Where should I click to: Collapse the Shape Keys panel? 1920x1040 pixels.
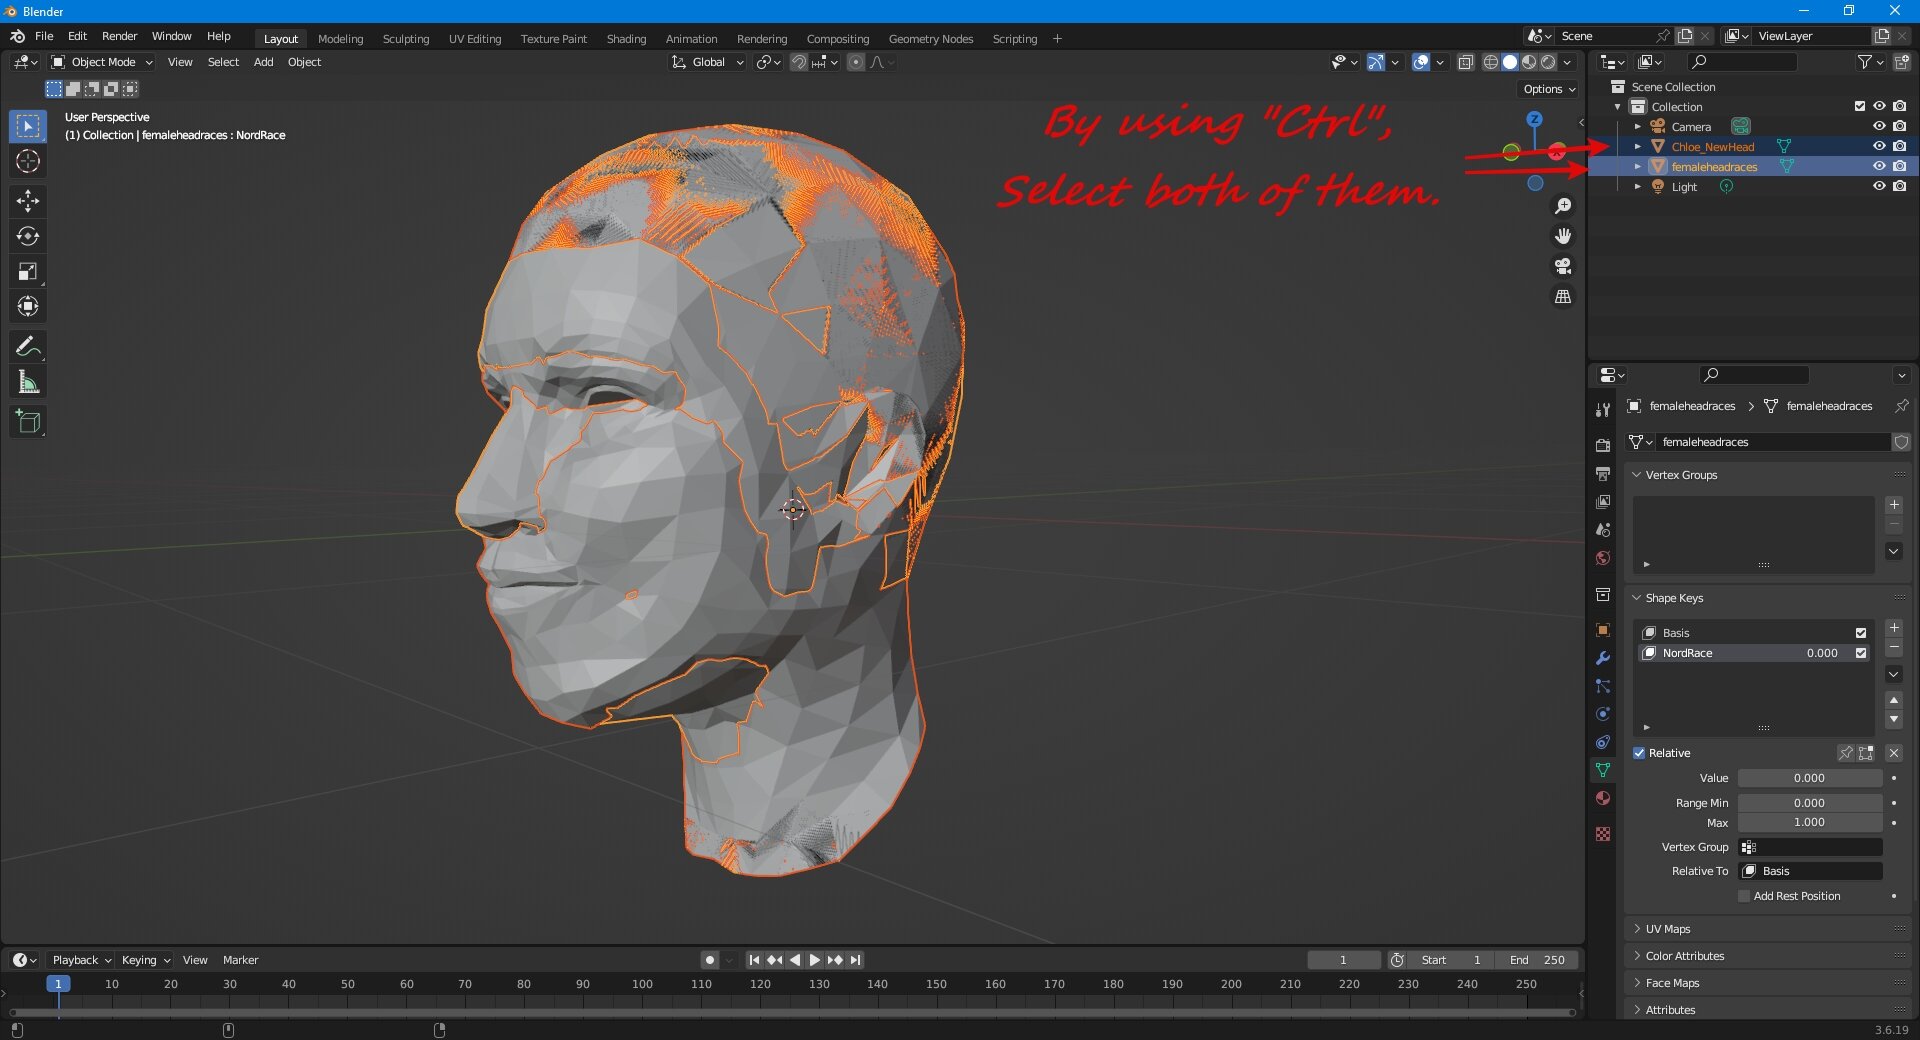[x=1674, y=598]
